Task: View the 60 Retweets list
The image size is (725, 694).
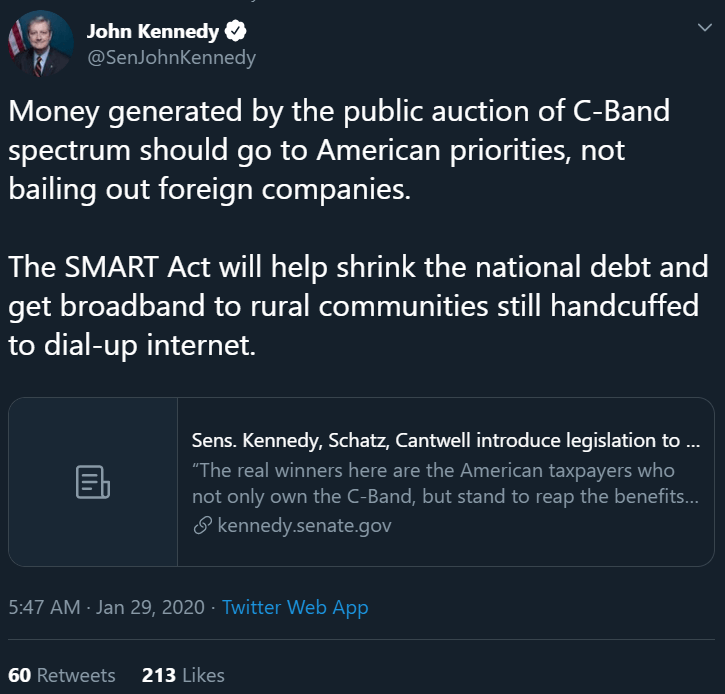Action: click(x=62, y=675)
